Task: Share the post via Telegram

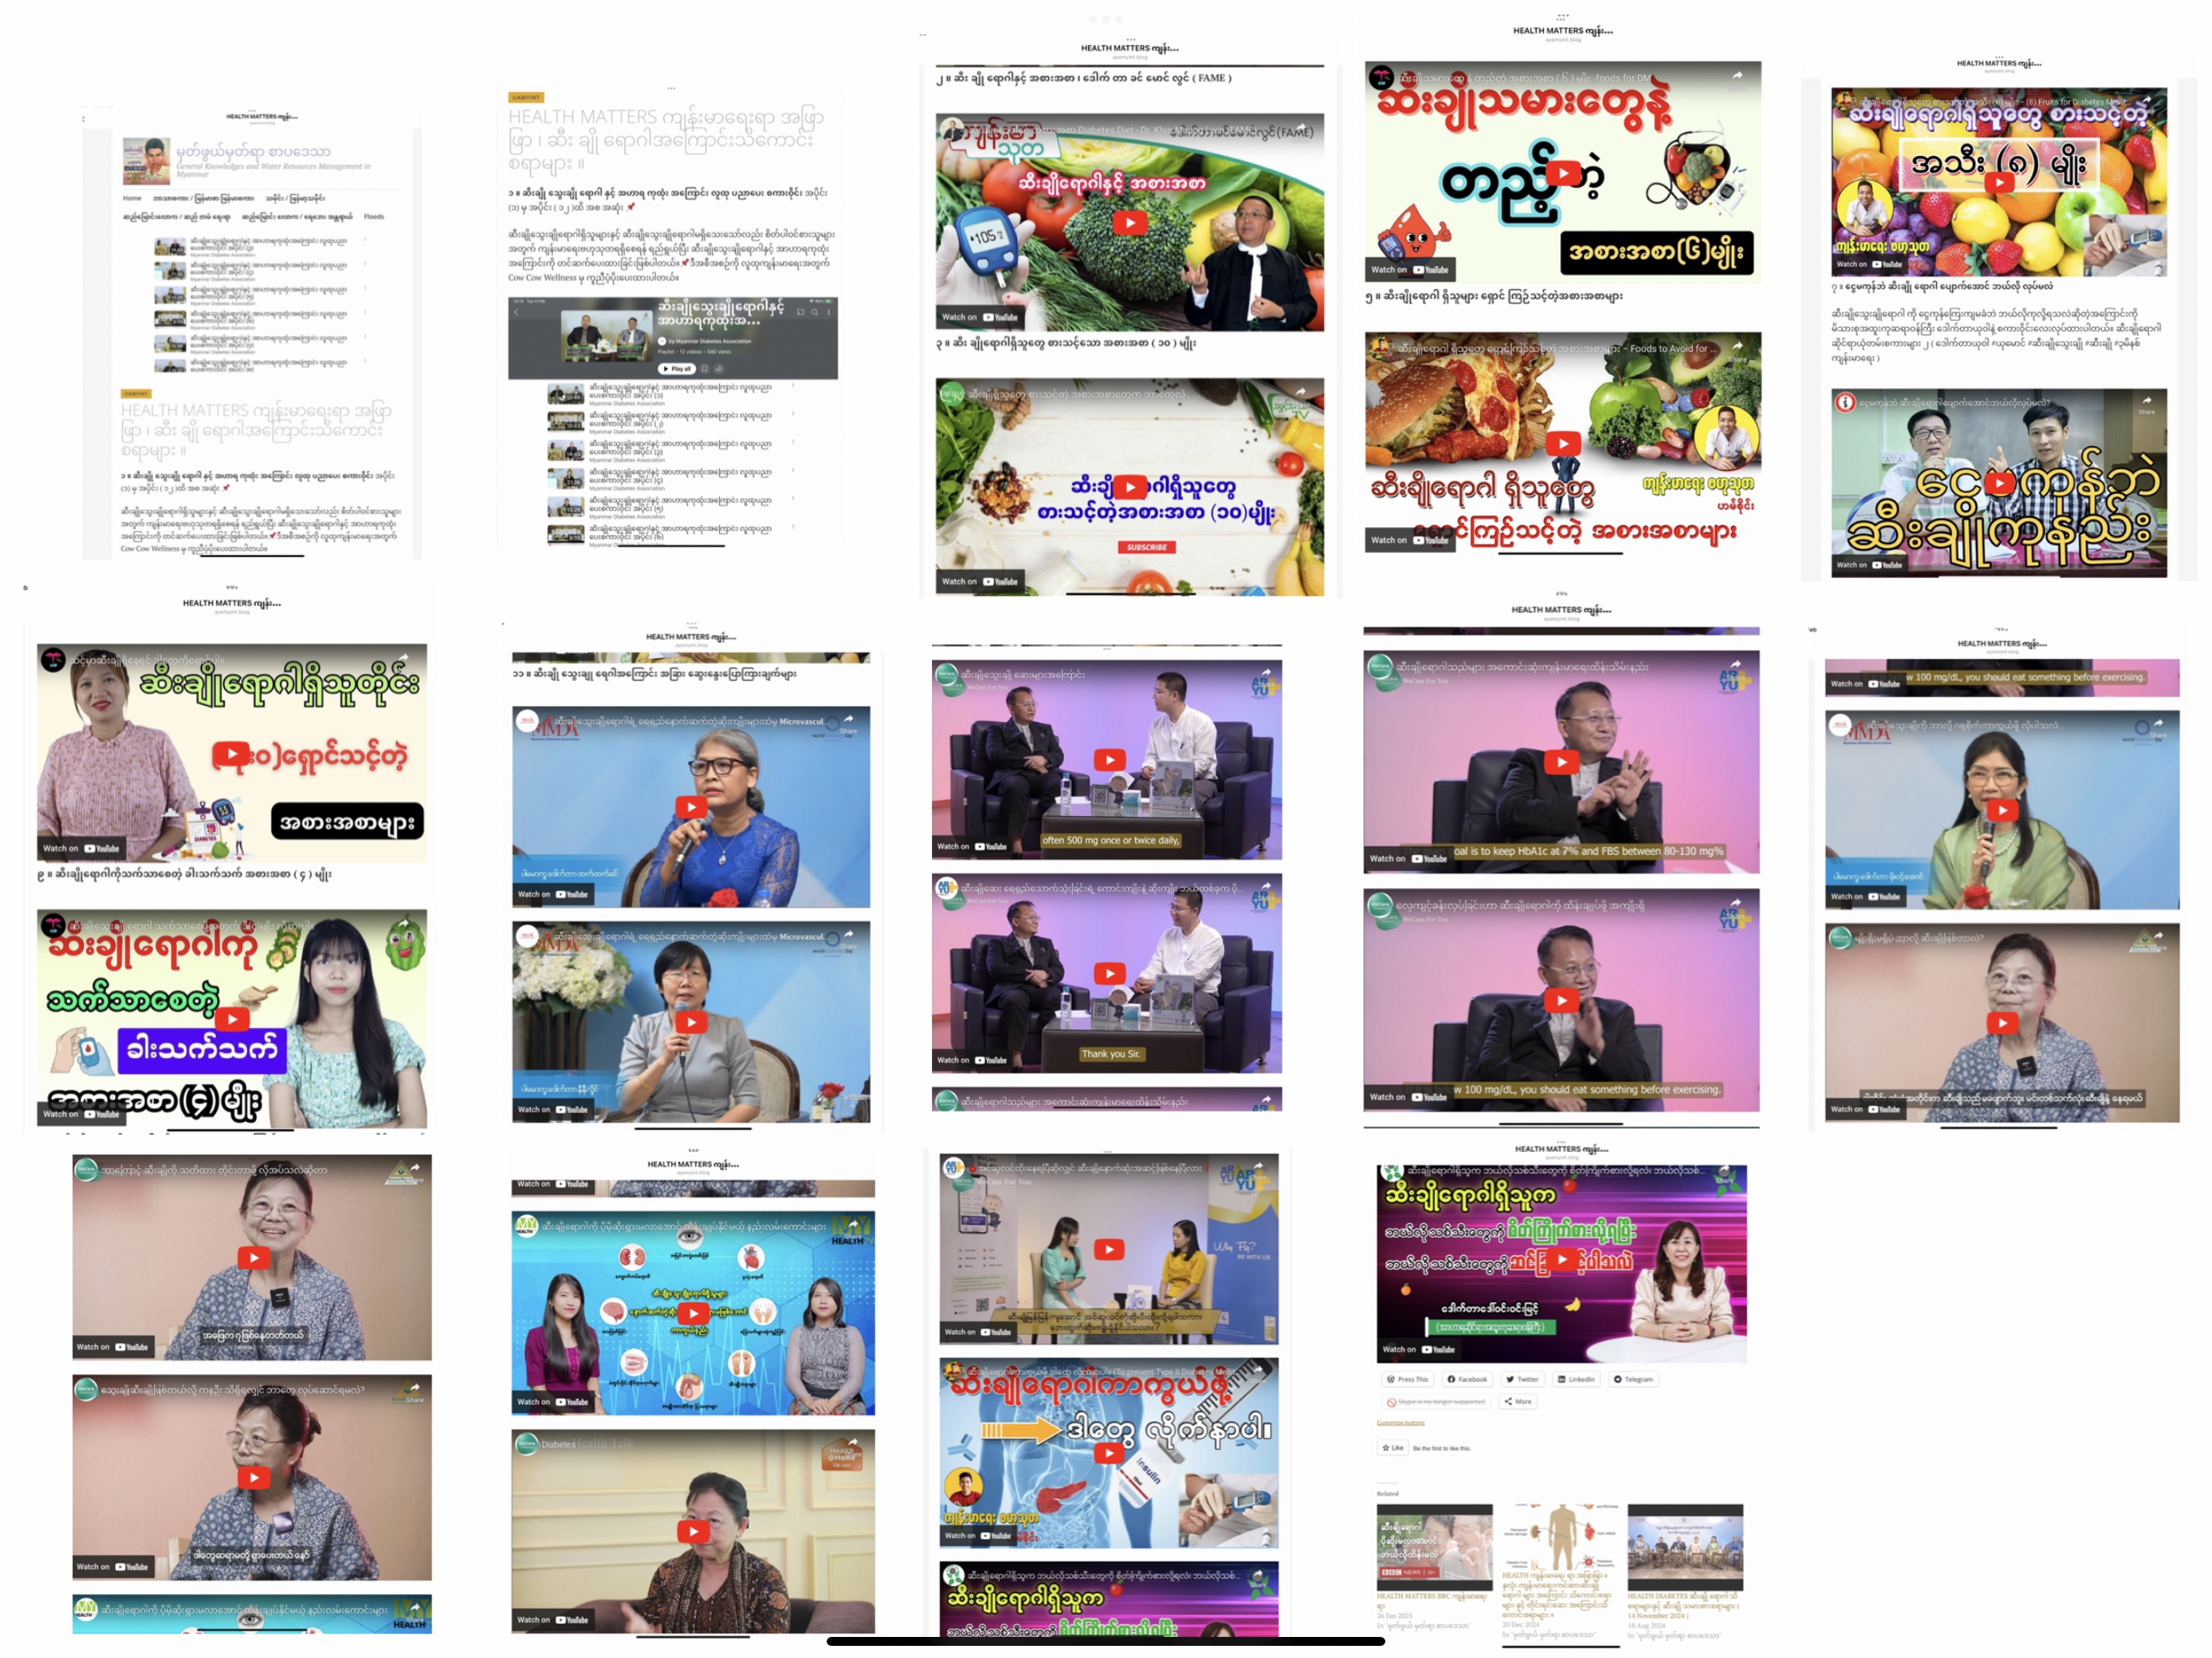Action: point(1633,1379)
